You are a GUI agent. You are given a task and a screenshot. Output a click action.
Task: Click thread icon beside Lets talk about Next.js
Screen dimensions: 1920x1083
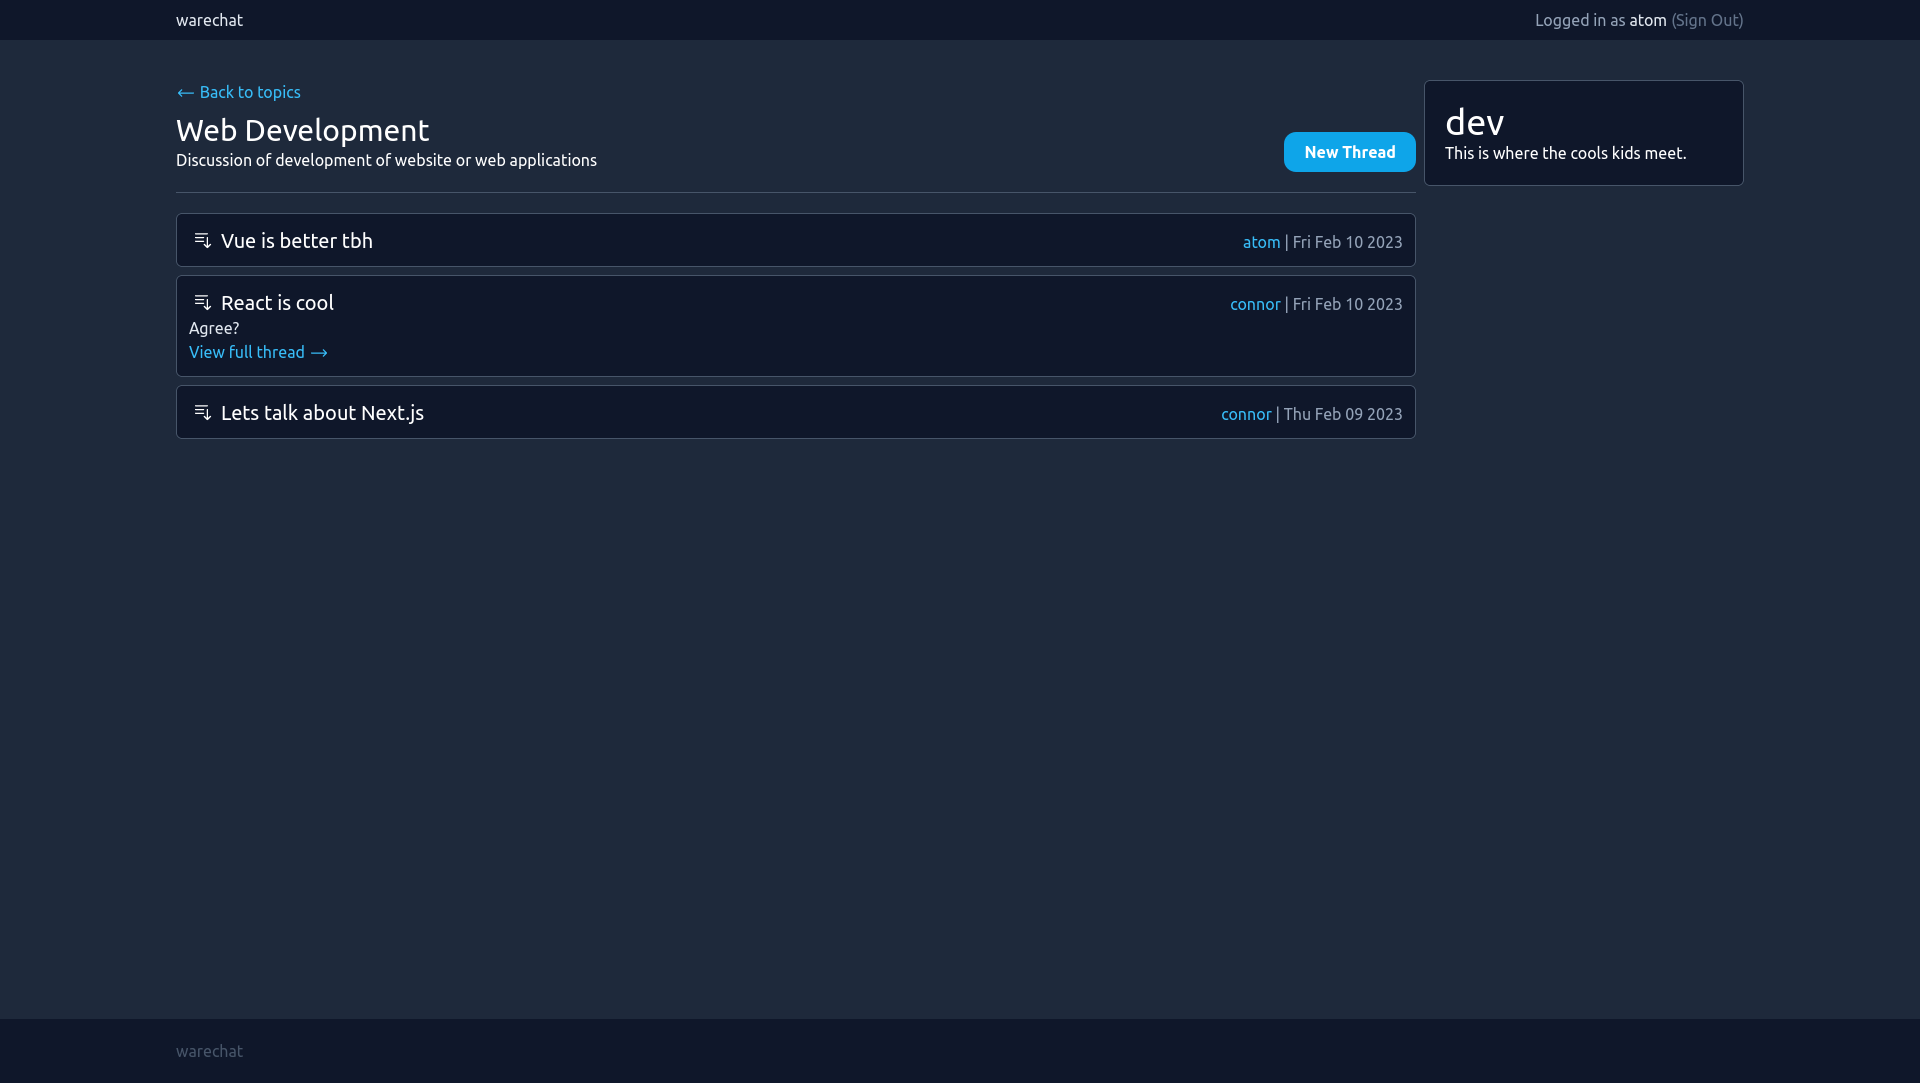(x=202, y=413)
